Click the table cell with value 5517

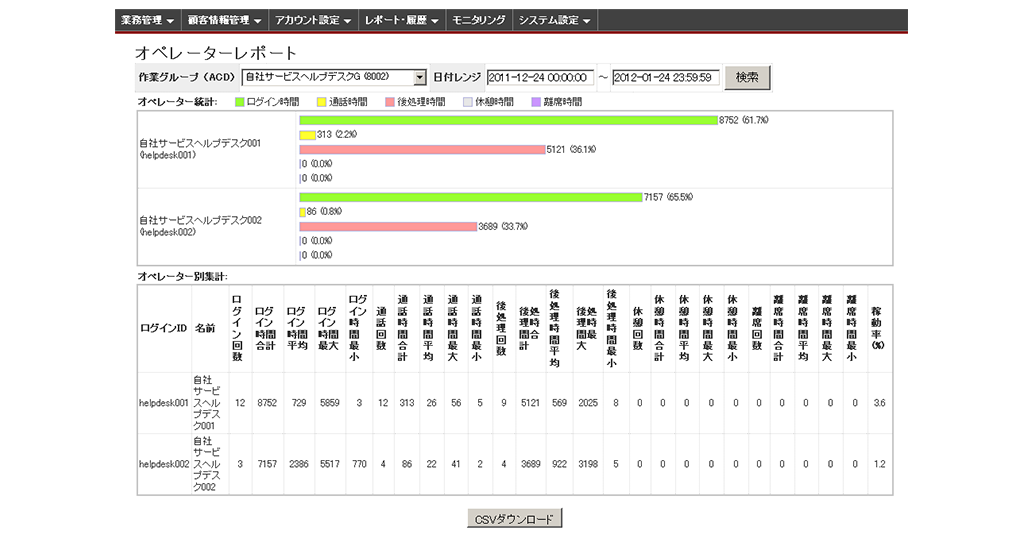click(330, 464)
